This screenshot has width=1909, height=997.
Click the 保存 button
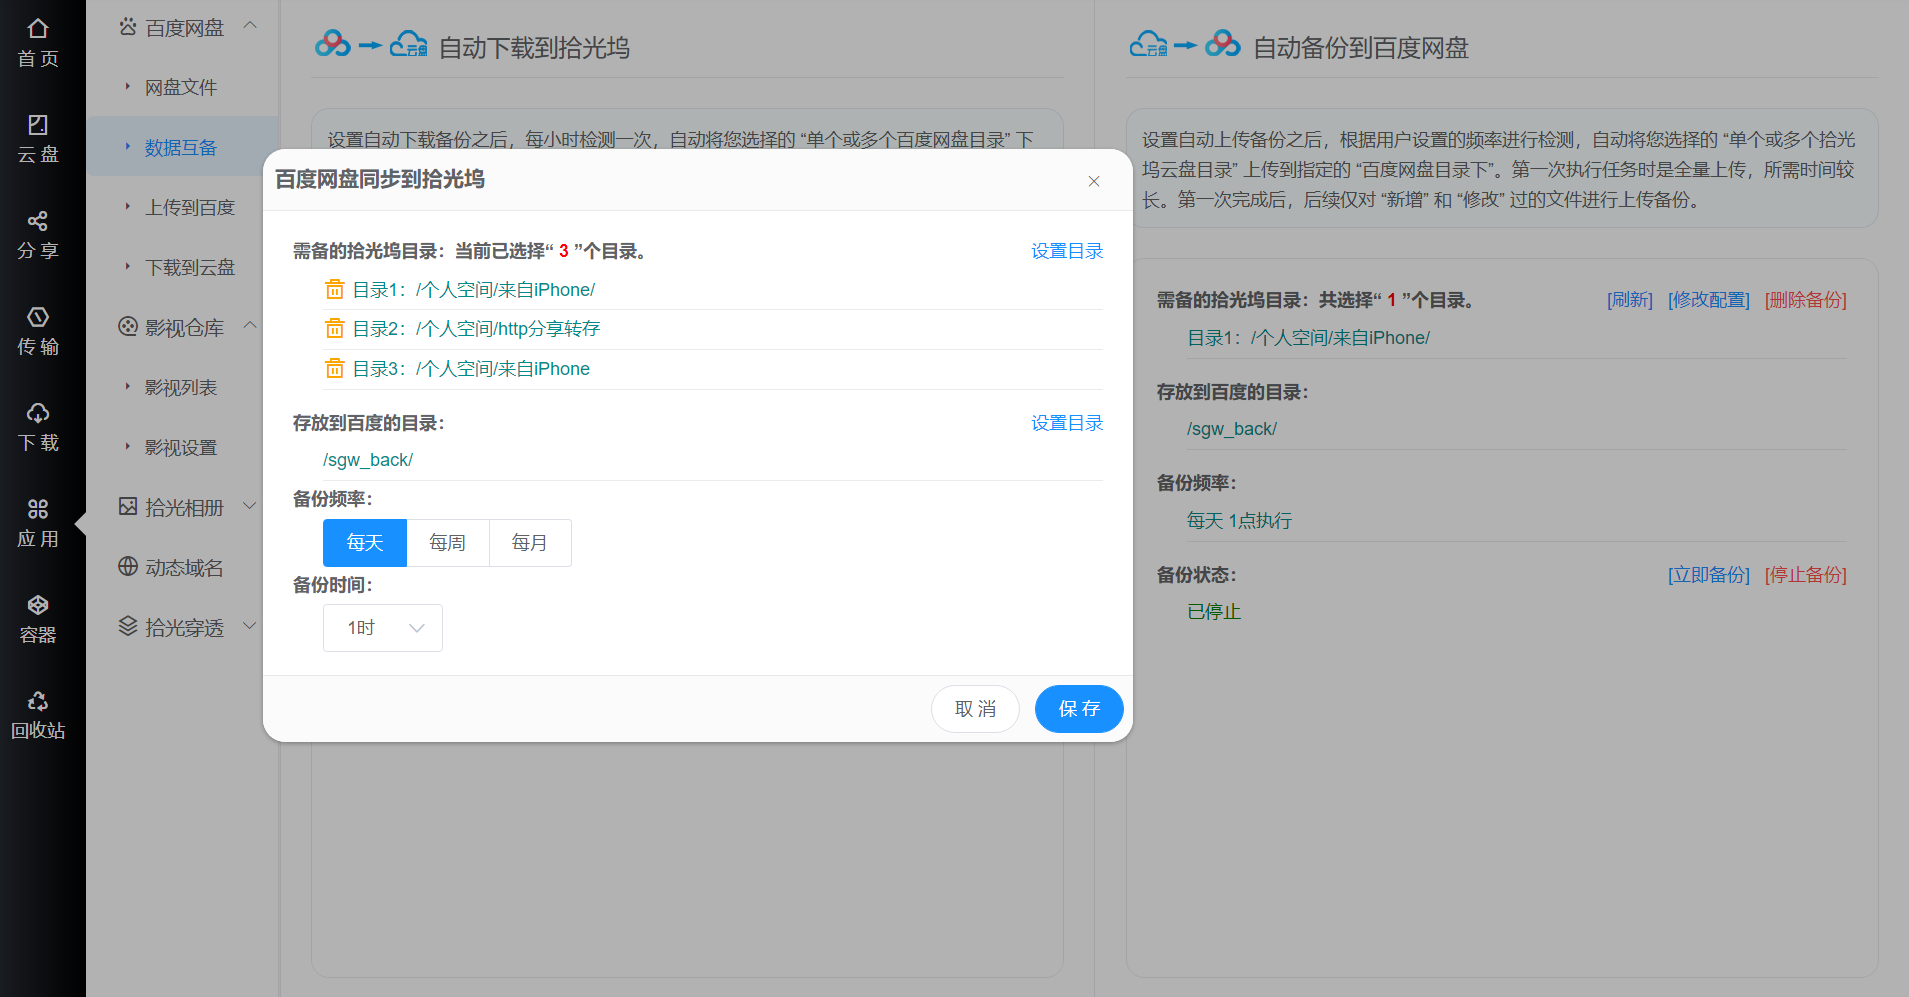[x=1079, y=709]
